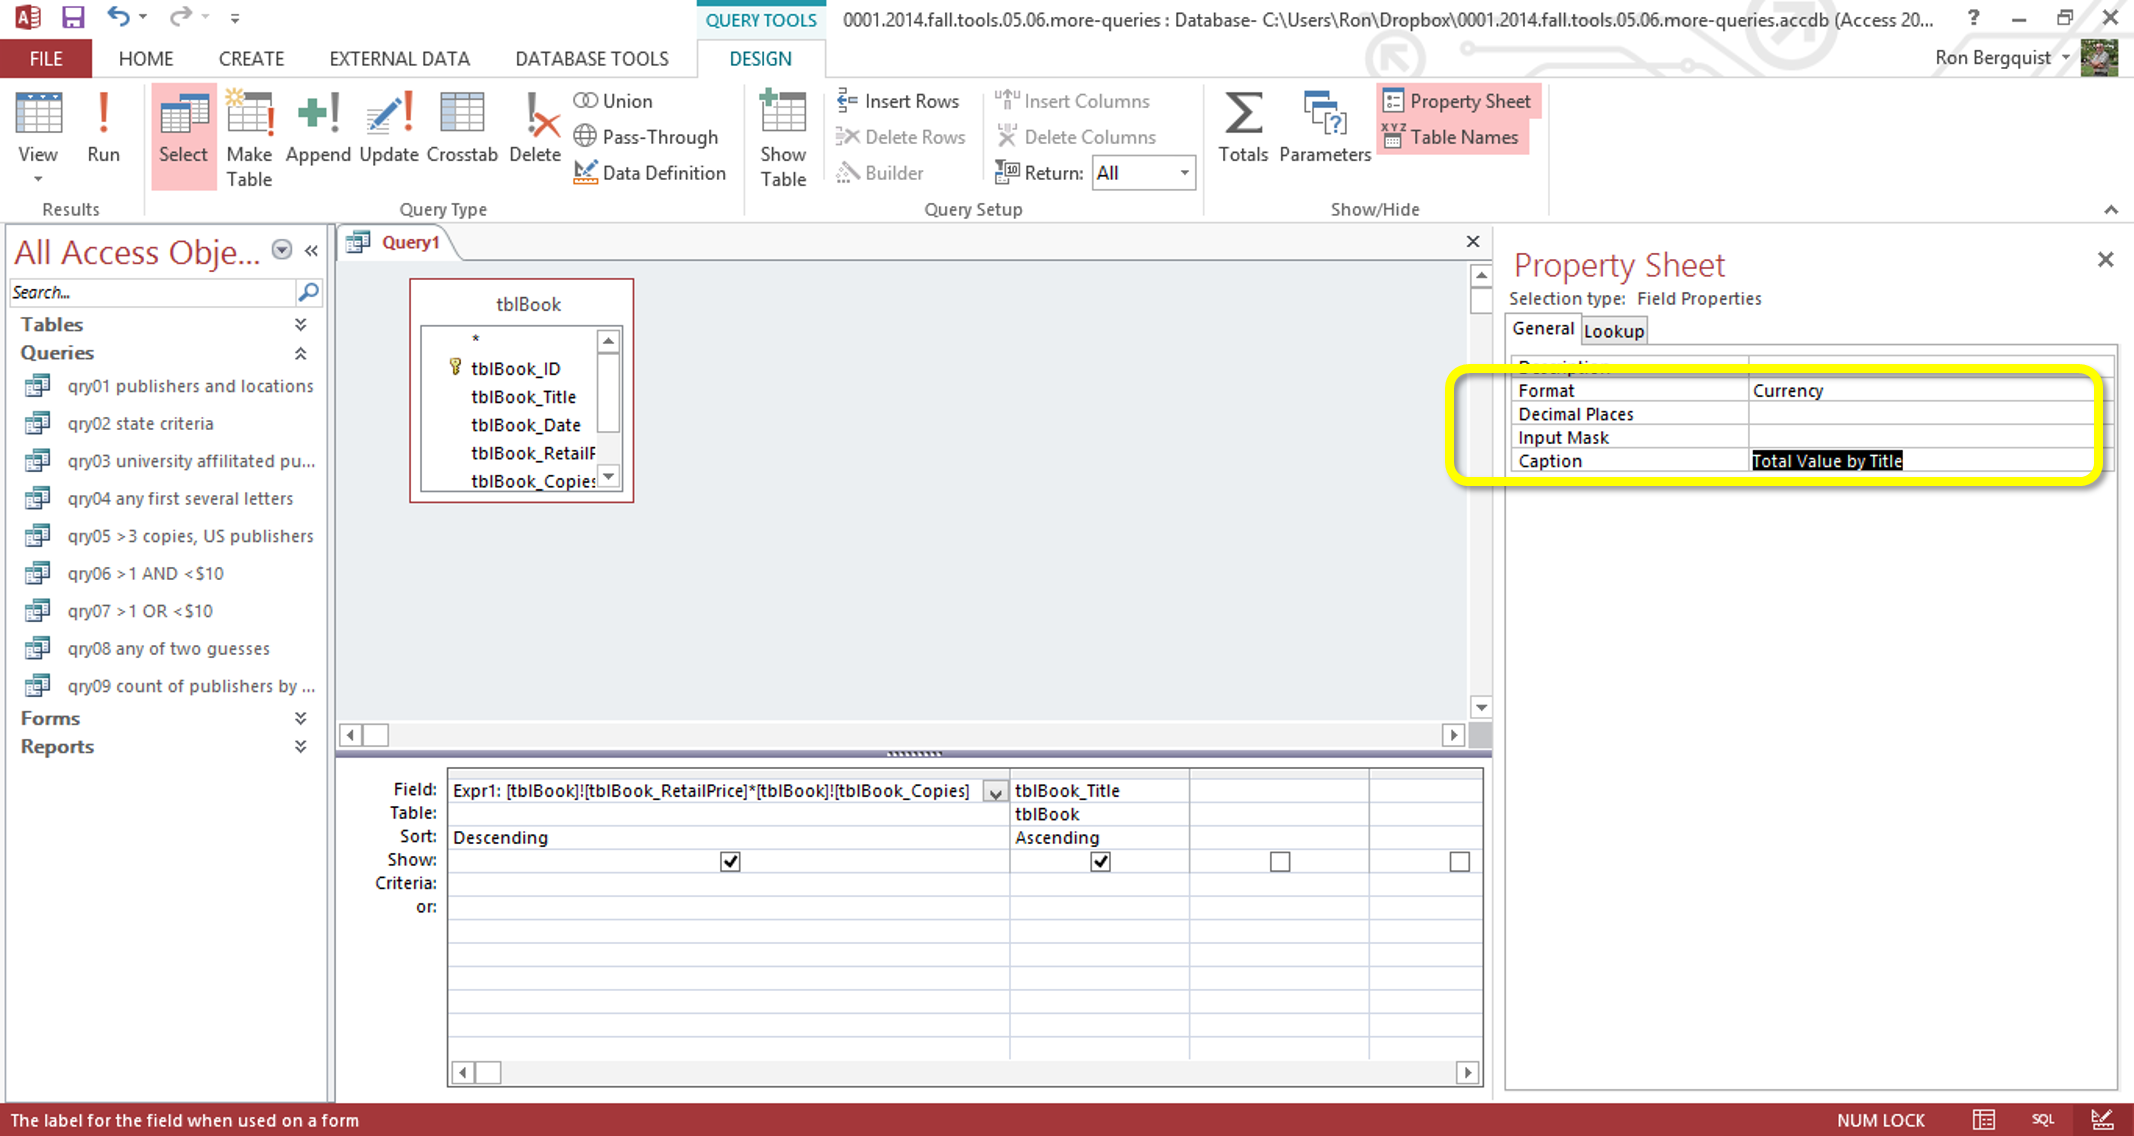The height and width of the screenshot is (1136, 2134).
Task: Open the DATABASE TOOLS ribbon tab
Action: 591,59
